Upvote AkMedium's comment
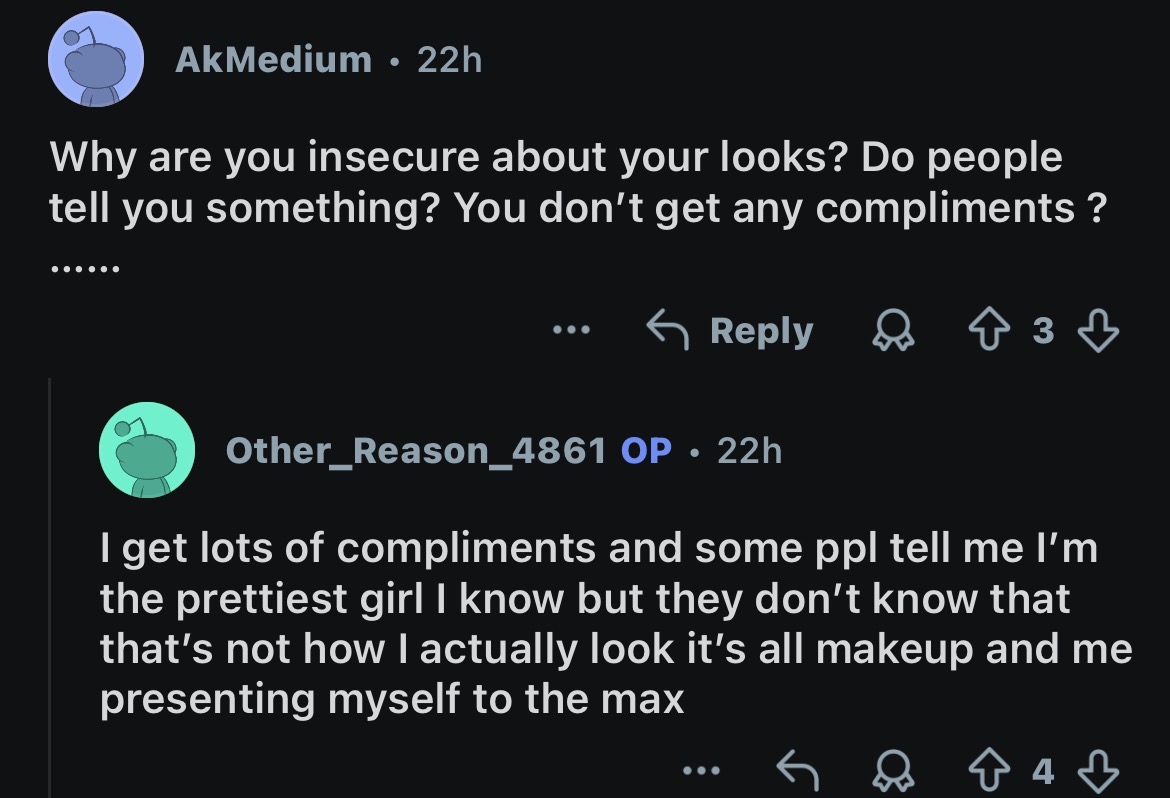1170x798 pixels. (989, 331)
